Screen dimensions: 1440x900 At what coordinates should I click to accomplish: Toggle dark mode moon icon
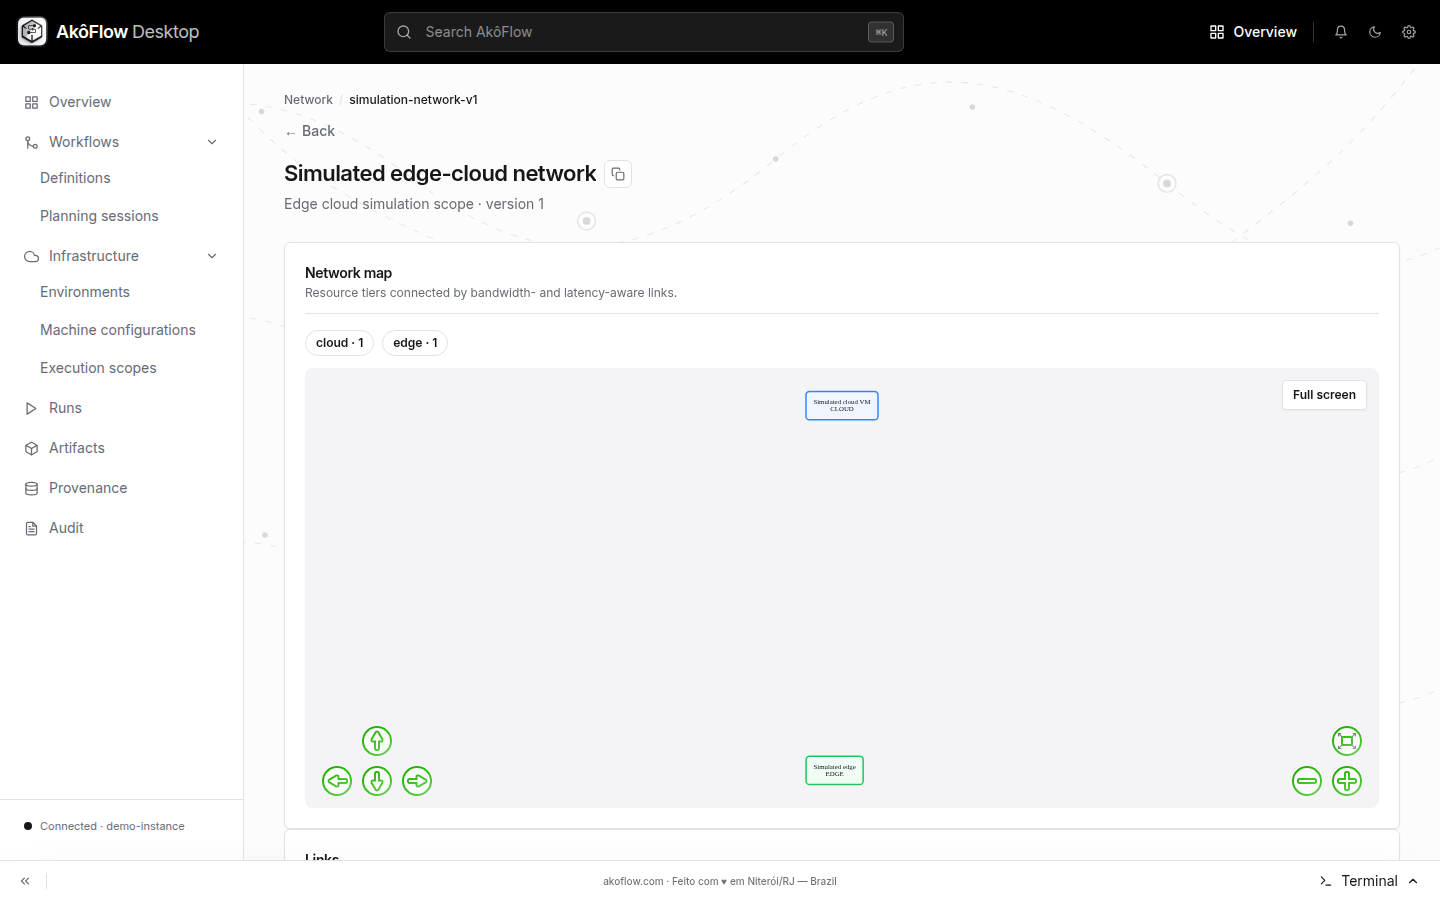(x=1375, y=32)
